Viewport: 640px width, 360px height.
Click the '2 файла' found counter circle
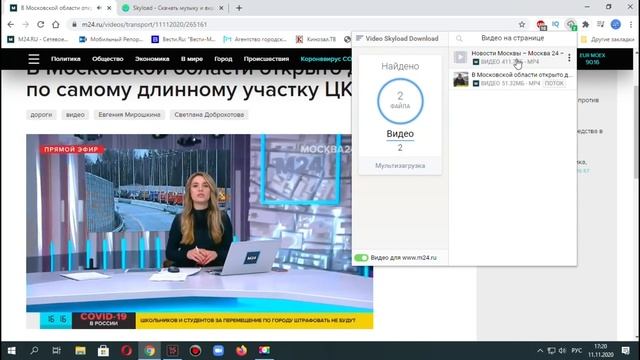(400, 101)
